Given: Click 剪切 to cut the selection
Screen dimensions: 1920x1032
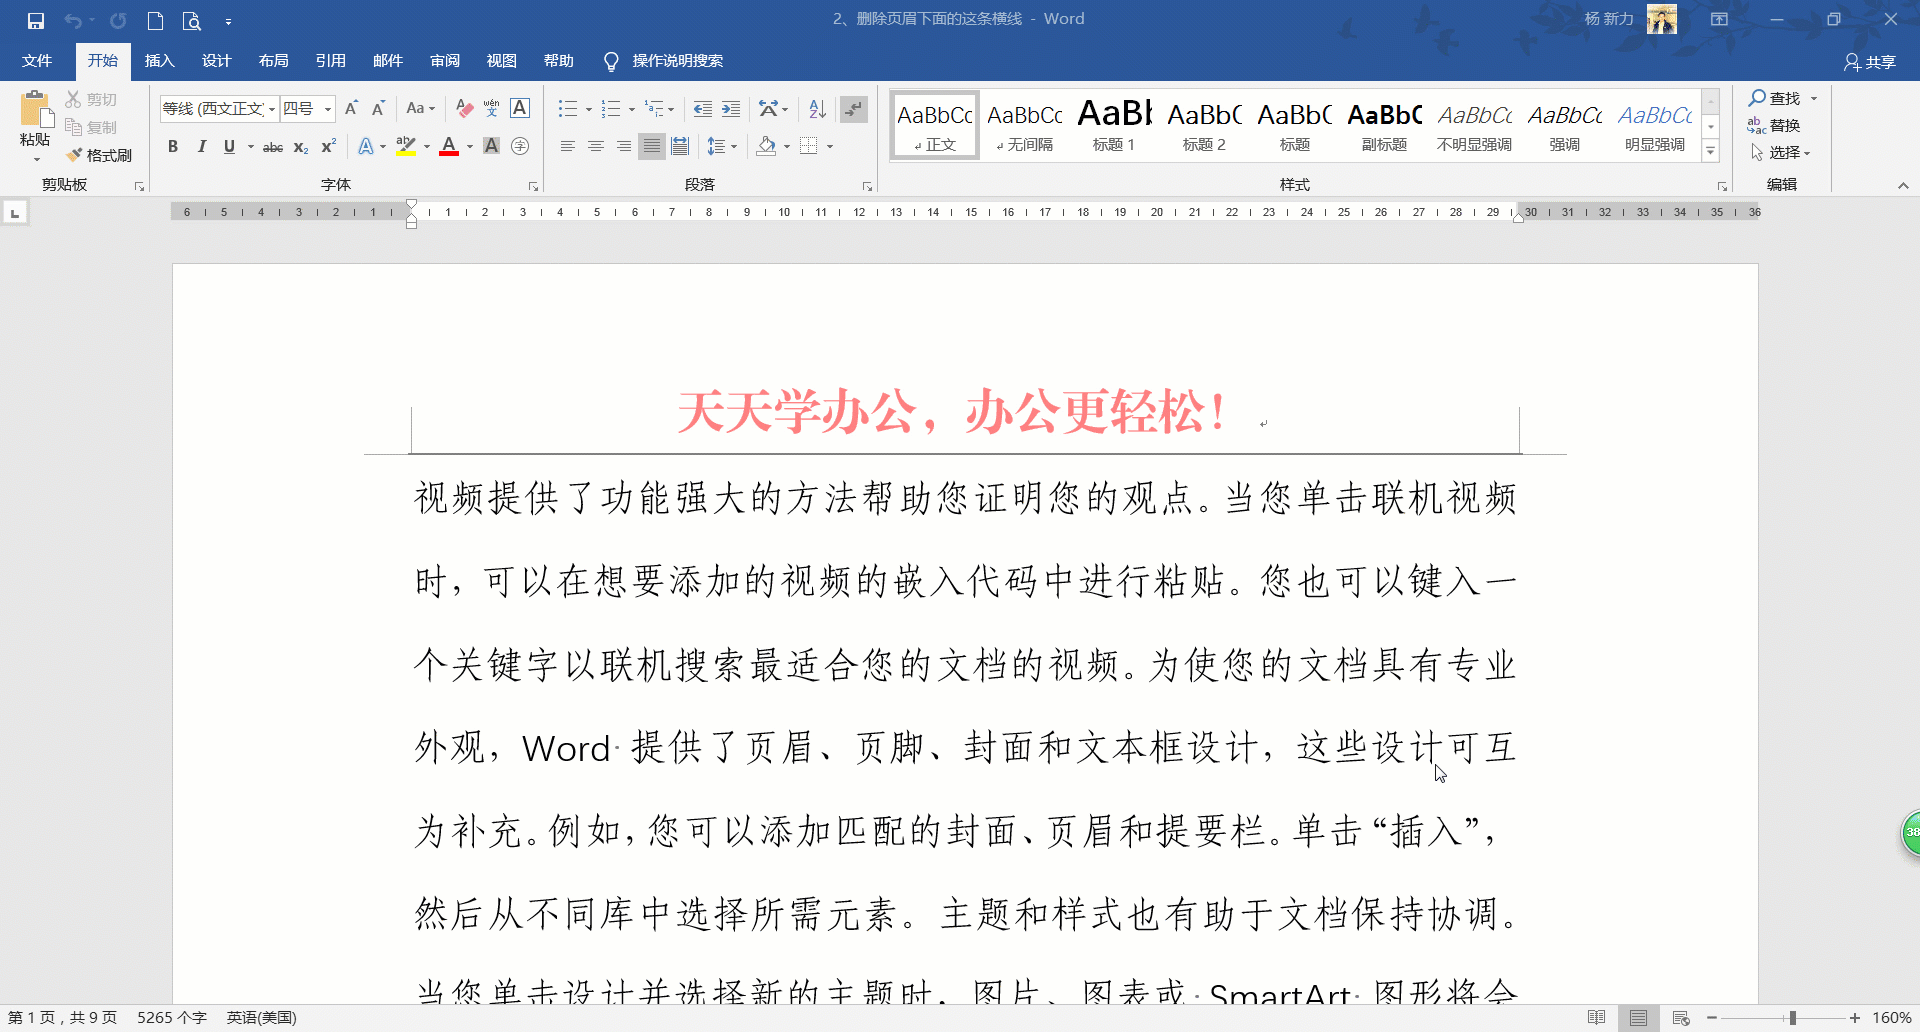Looking at the screenshot, I should point(91,99).
